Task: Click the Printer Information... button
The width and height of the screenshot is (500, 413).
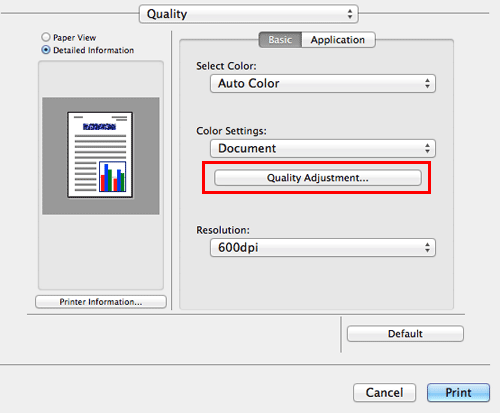Action: point(101,302)
